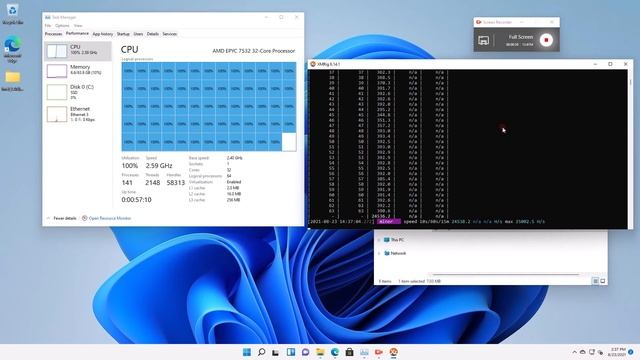The height and width of the screenshot is (360, 640).
Task: Open the Recycle Bin desktop icon
Action: click(x=12, y=13)
